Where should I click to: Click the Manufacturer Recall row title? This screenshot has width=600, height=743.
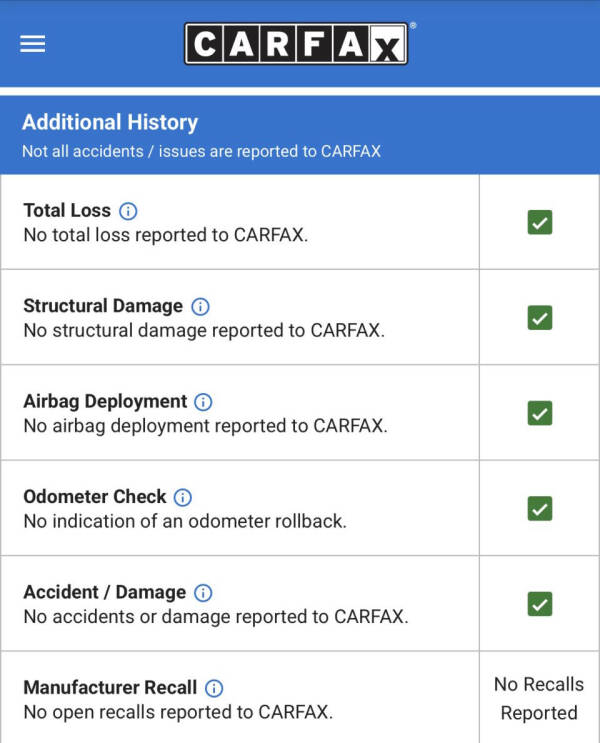point(109,688)
